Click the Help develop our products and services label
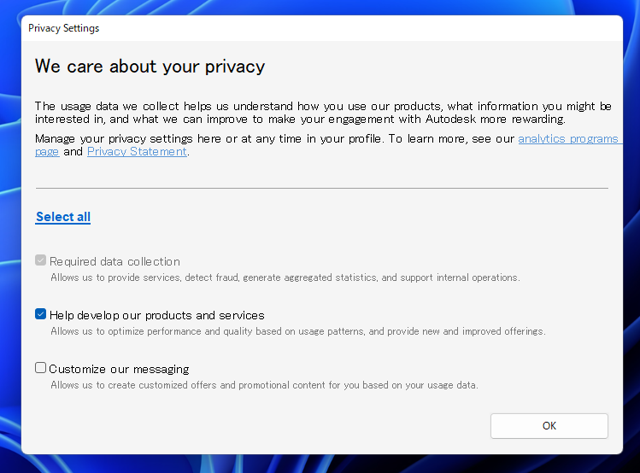This screenshot has width=640, height=473. (157, 315)
